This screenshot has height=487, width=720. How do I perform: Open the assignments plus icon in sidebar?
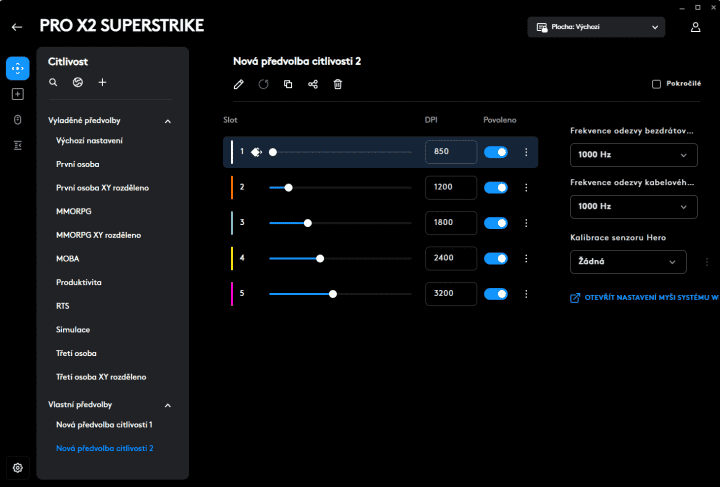click(17, 94)
